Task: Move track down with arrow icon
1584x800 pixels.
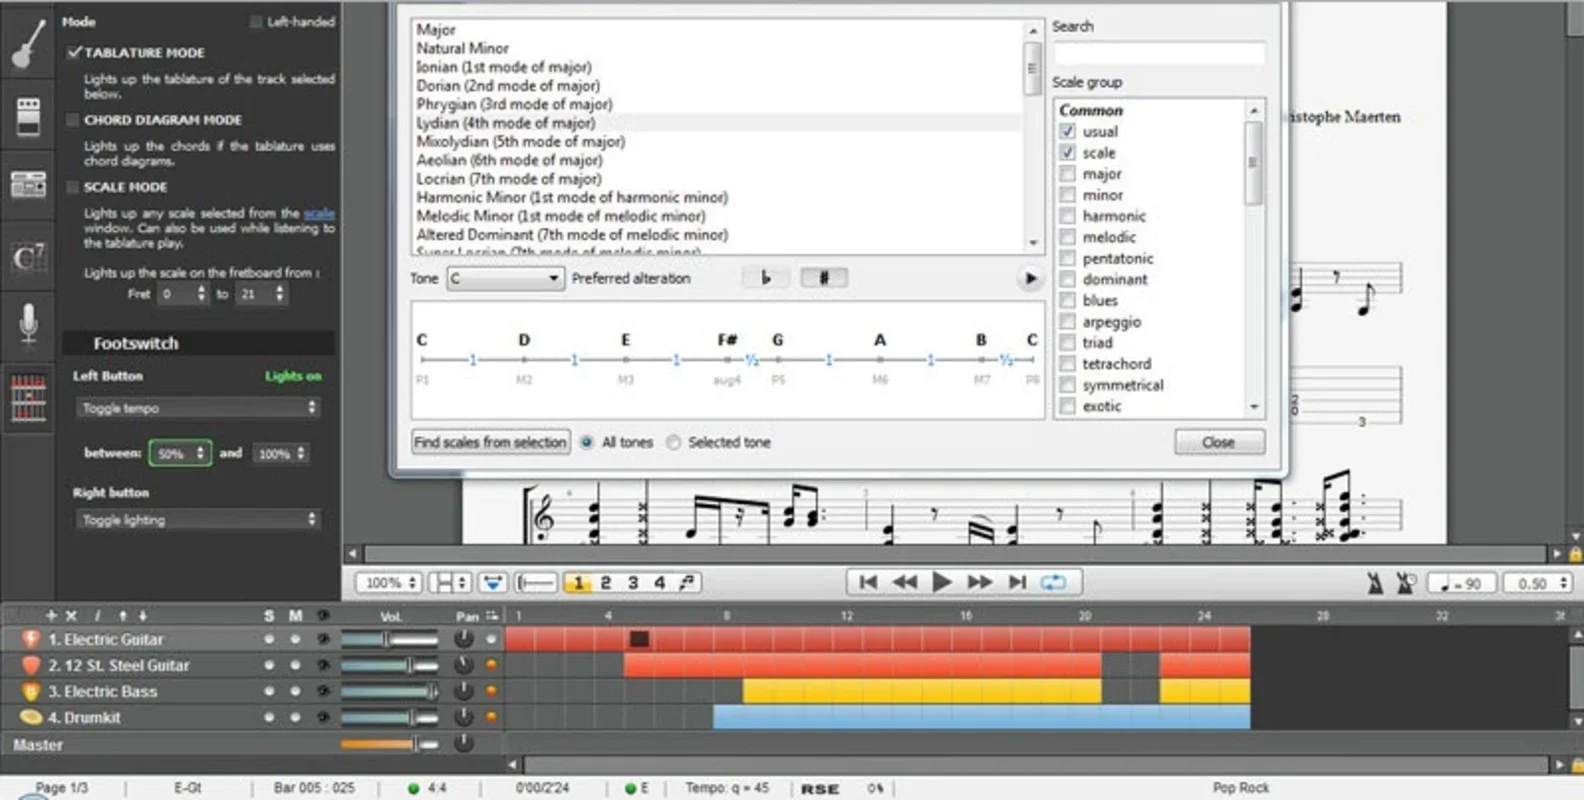Action: pyautogui.click(x=142, y=616)
